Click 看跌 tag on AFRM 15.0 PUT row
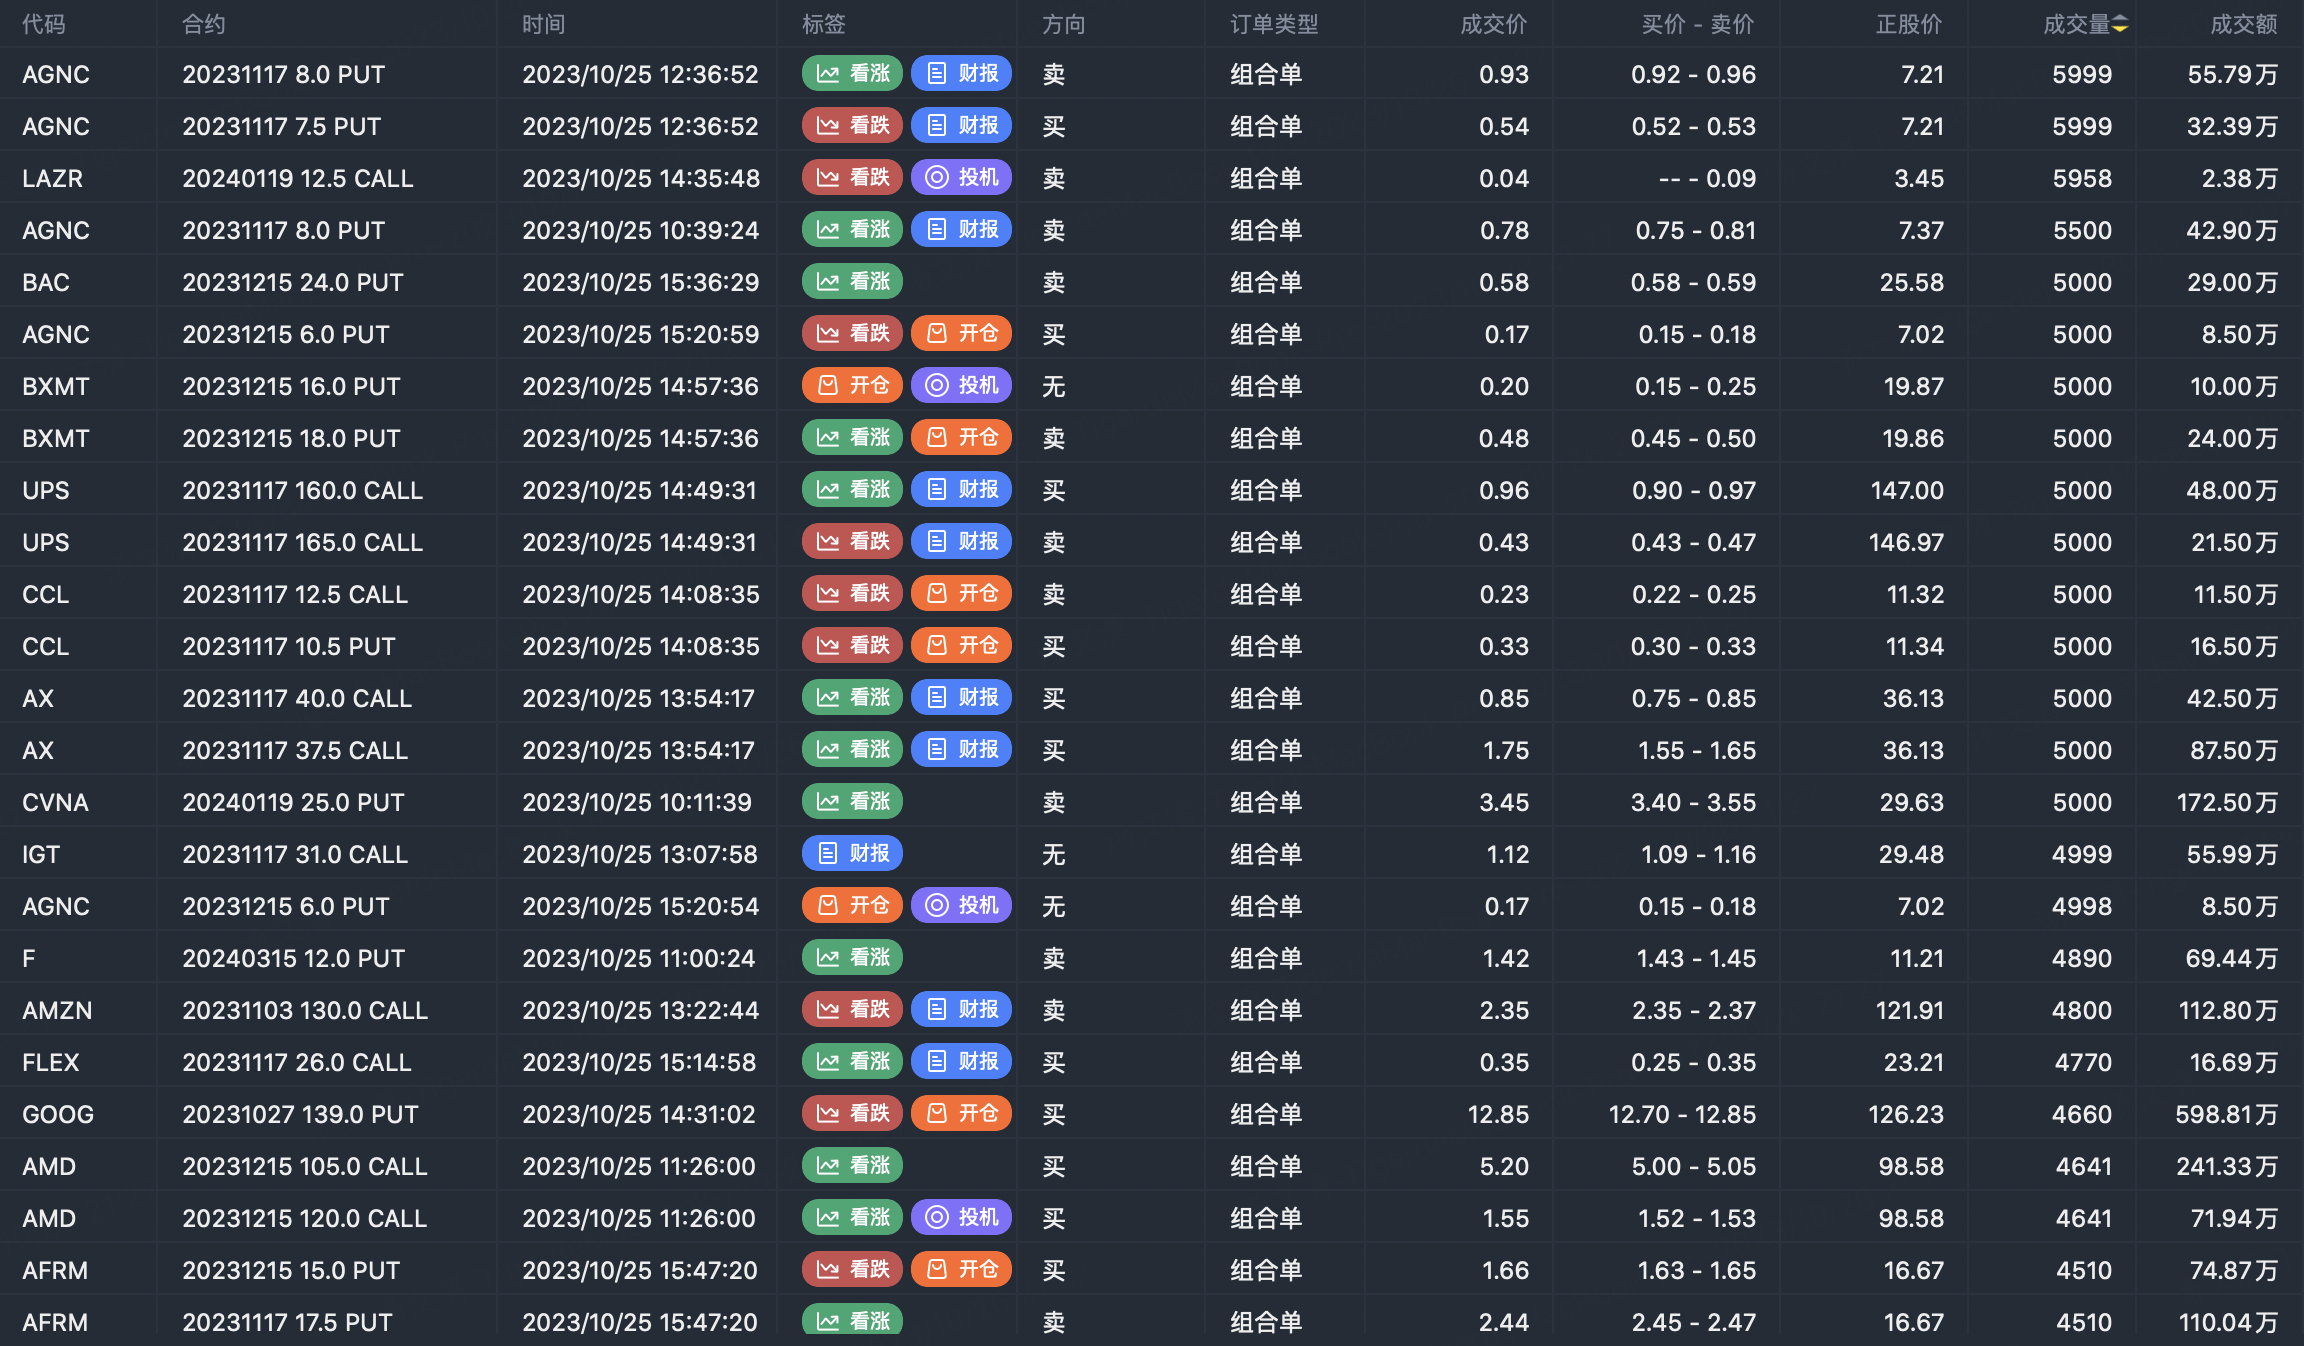The image size is (2304, 1346). tap(852, 1270)
